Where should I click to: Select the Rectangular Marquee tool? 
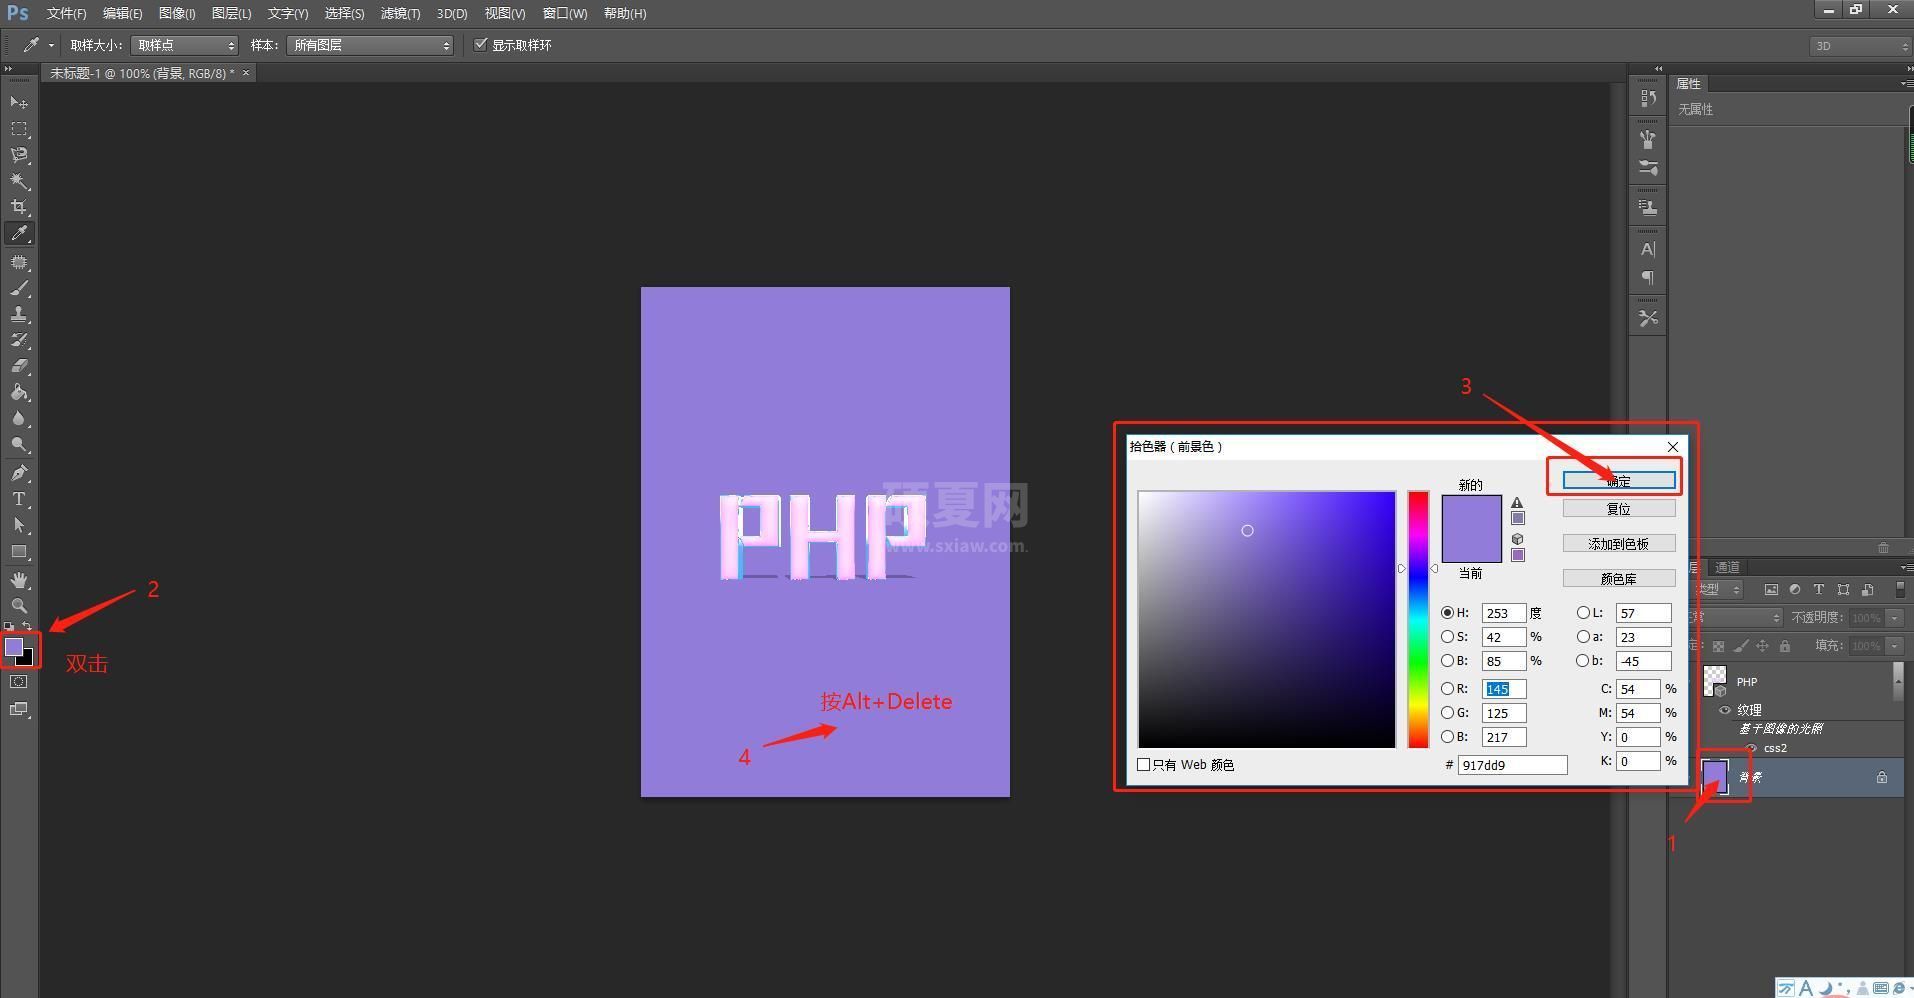click(19, 129)
